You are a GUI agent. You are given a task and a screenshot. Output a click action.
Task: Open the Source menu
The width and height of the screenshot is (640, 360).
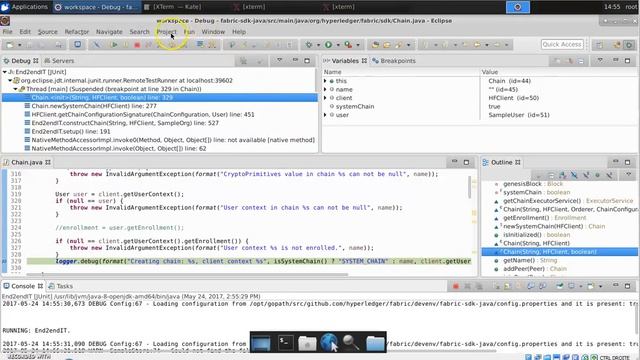click(47, 32)
